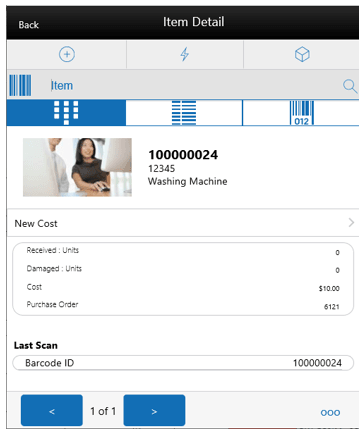Select item number 100000024 heading
Screen dimensions: 362x435
click(x=183, y=155)
